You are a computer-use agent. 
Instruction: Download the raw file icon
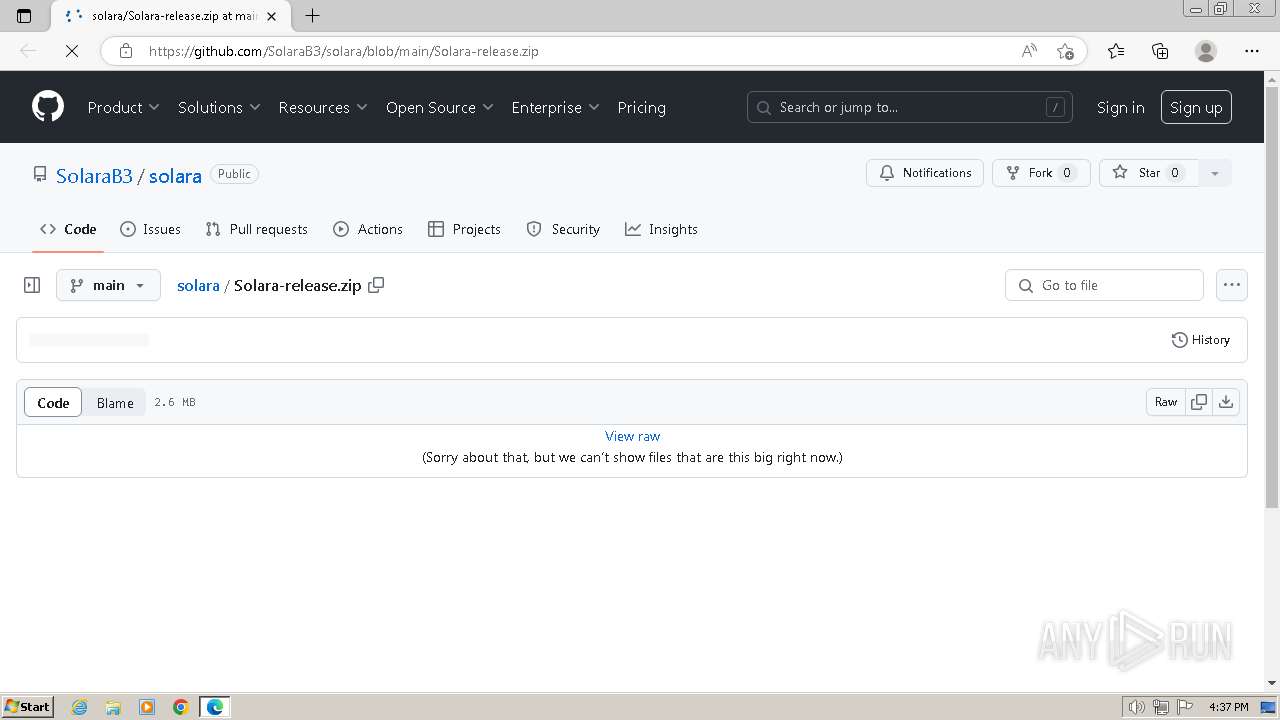point(1226,402)
